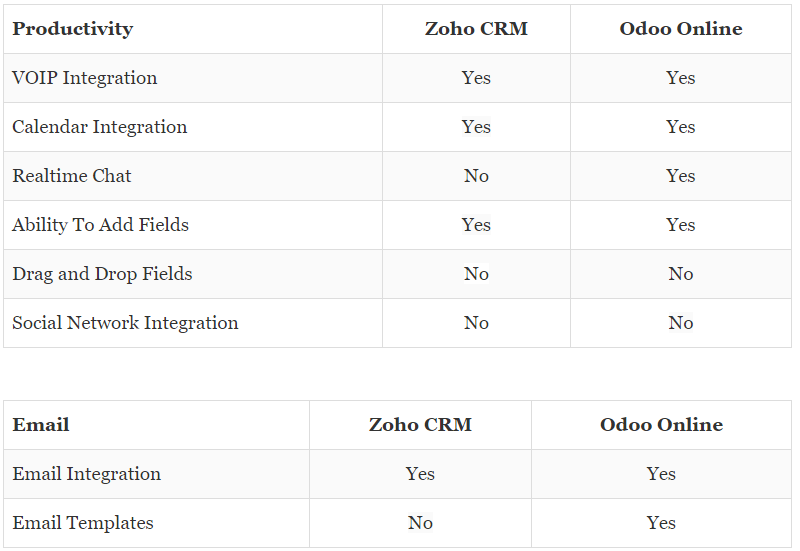Click the Calendar Integration row label
The image size is (800, 551).
(99, 127)
